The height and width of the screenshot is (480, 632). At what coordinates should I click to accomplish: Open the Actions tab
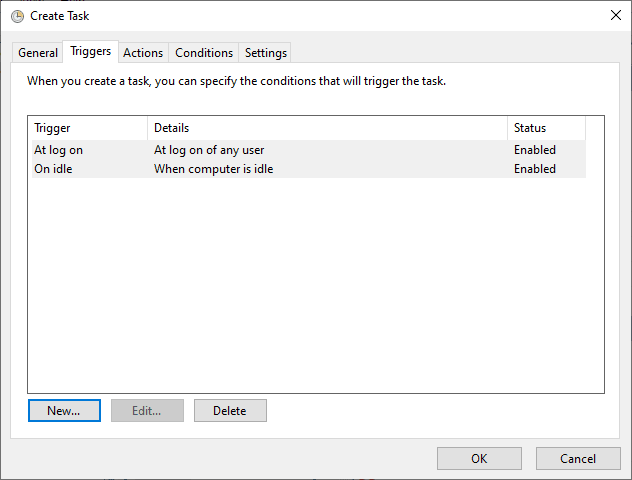[143, 53]
